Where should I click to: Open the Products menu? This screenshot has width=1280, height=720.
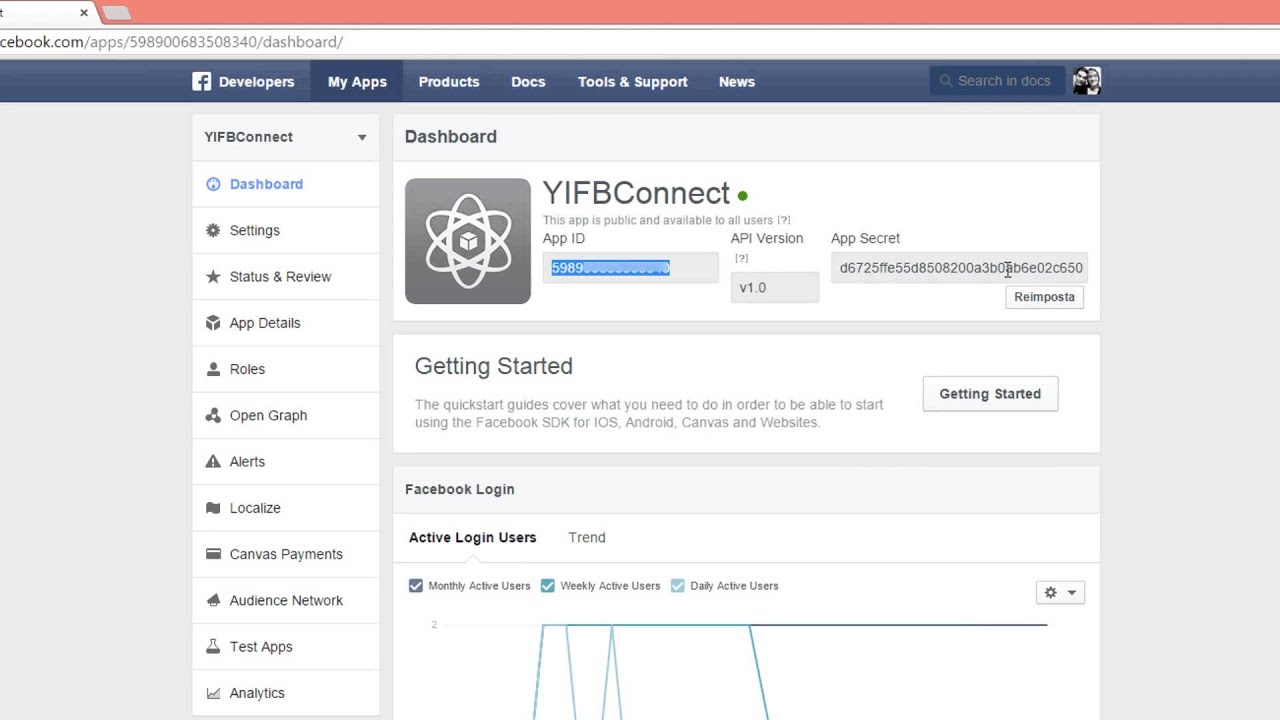449,82
